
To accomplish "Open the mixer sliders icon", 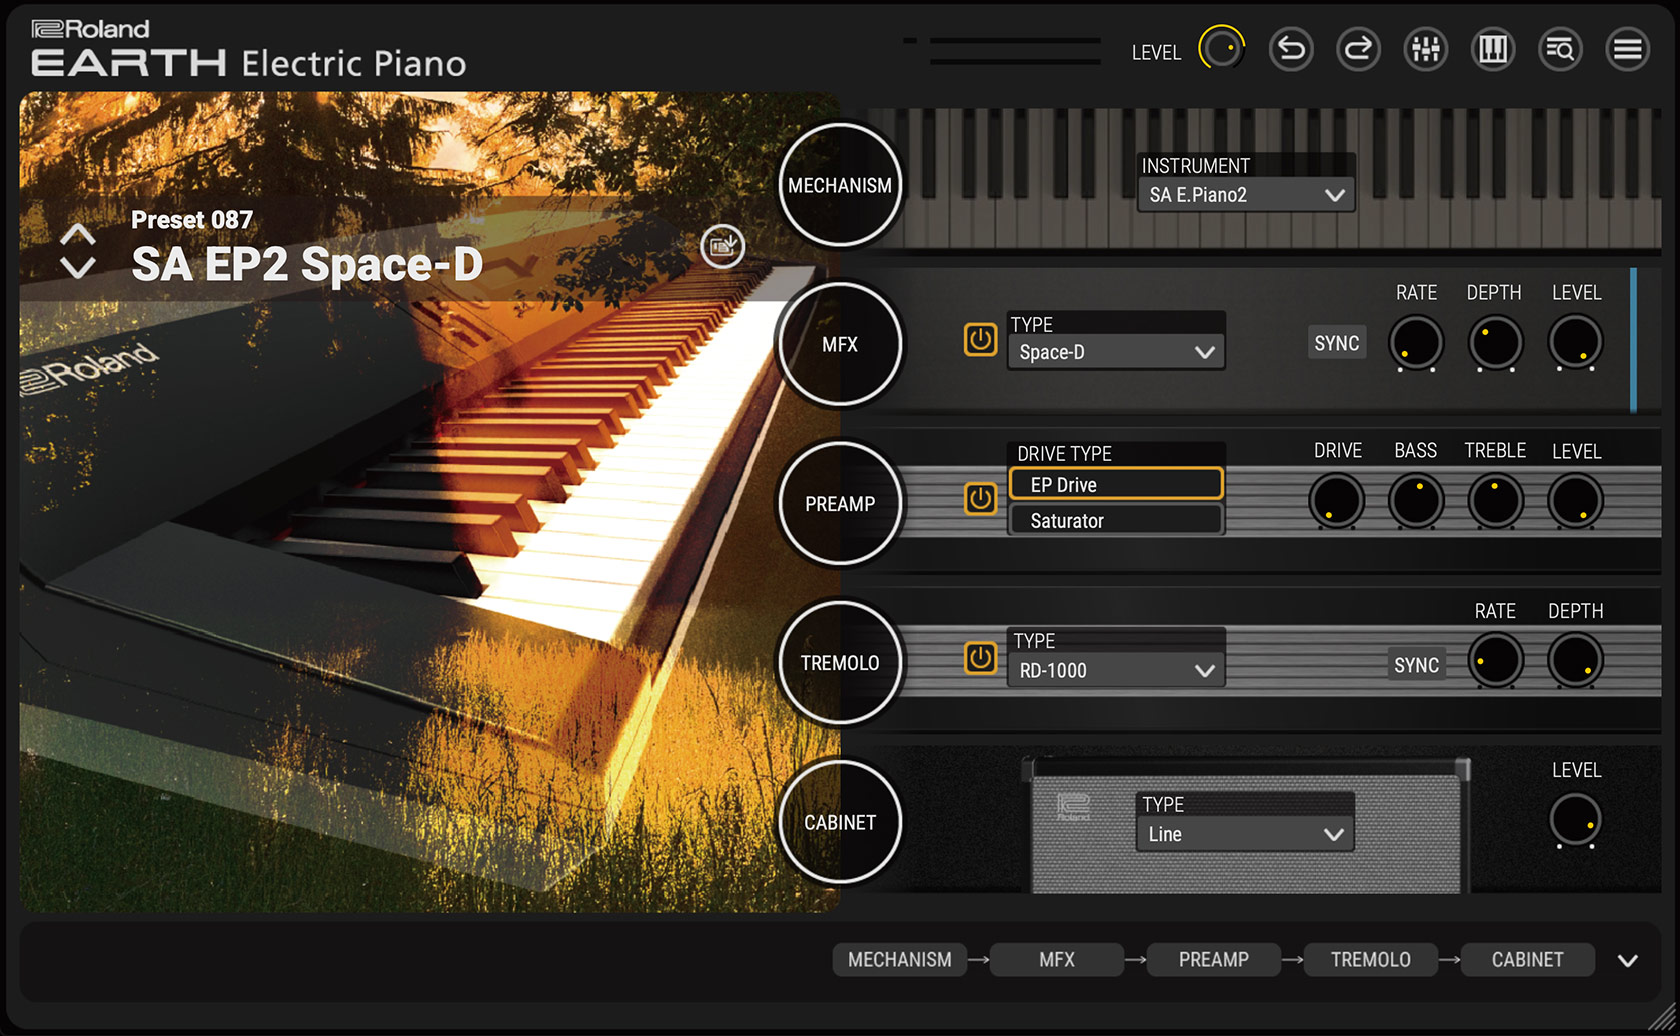I will [1425, 49].
